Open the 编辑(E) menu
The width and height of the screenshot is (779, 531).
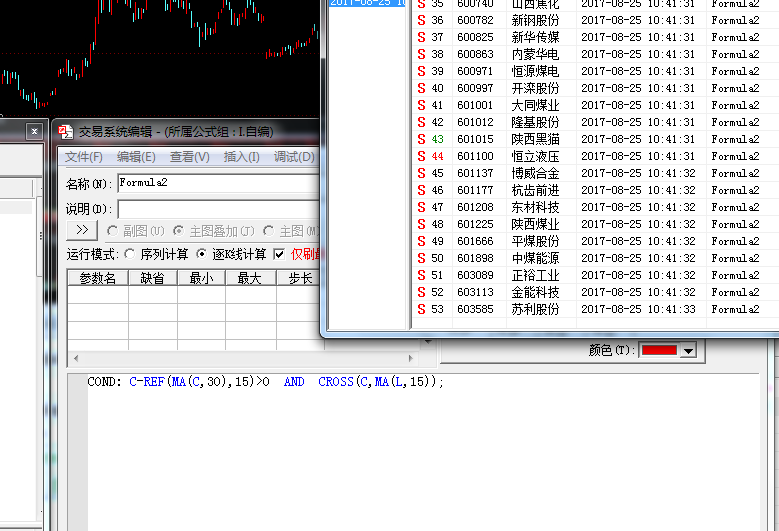pyautogui.click(x=136, y=157)
